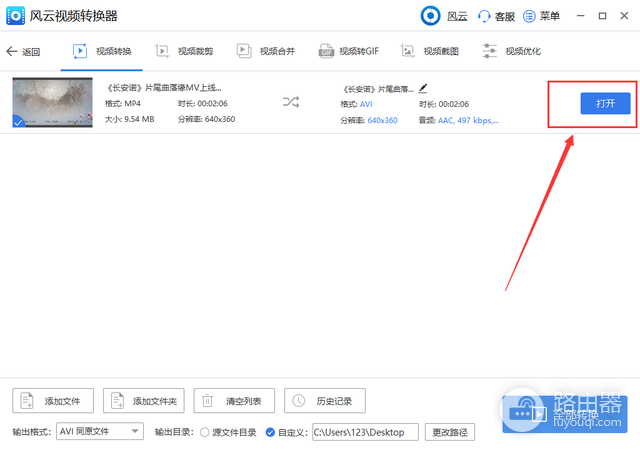Minimize the window
The image size is (640, 450).
(580, 16)
